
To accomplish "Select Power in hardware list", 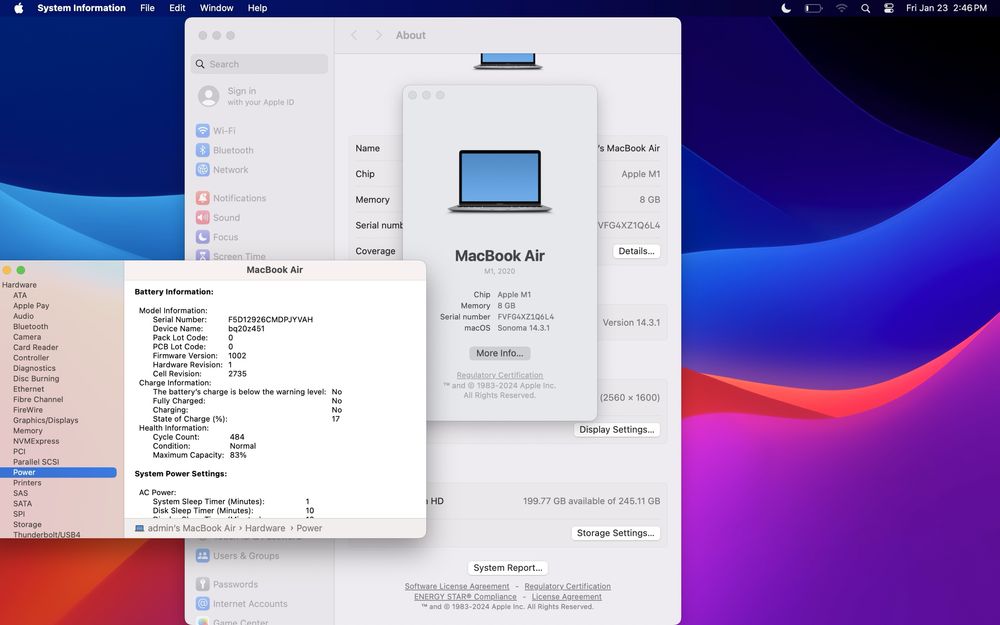I will click(x=58, y=473).
